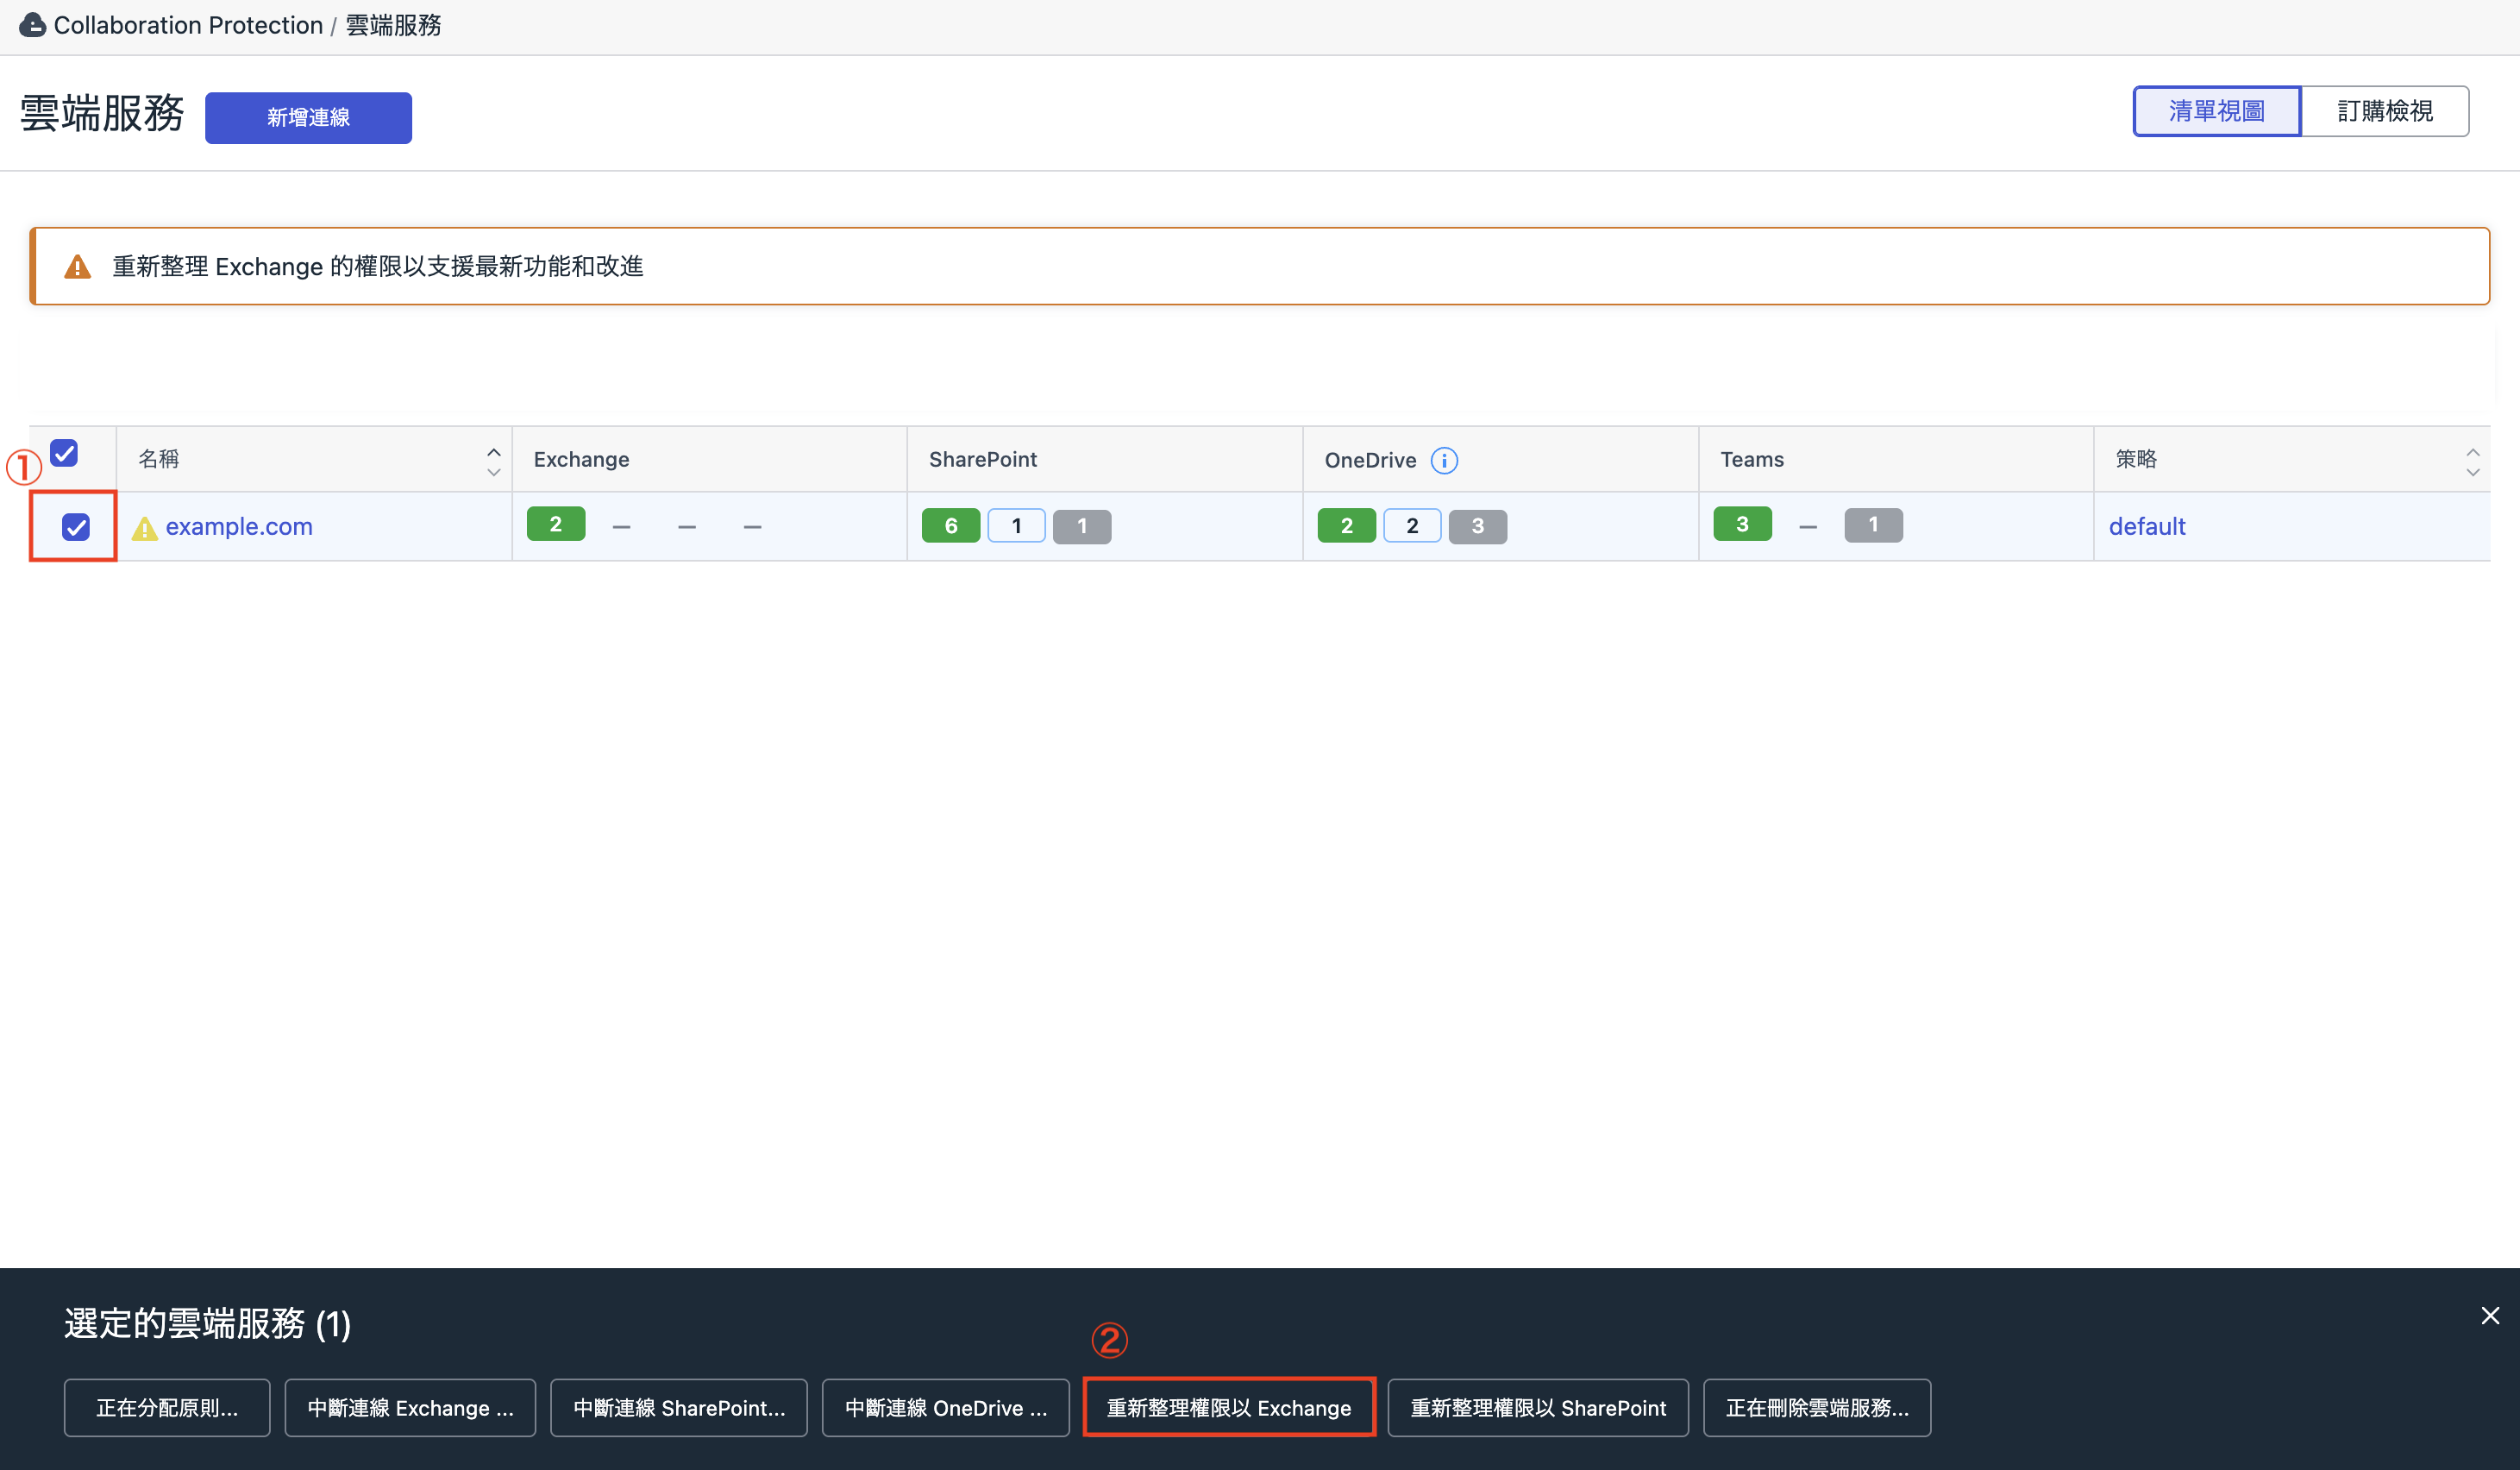
Task: Click the 正在分配原則... button
Action: click(x=167, y=1408)
